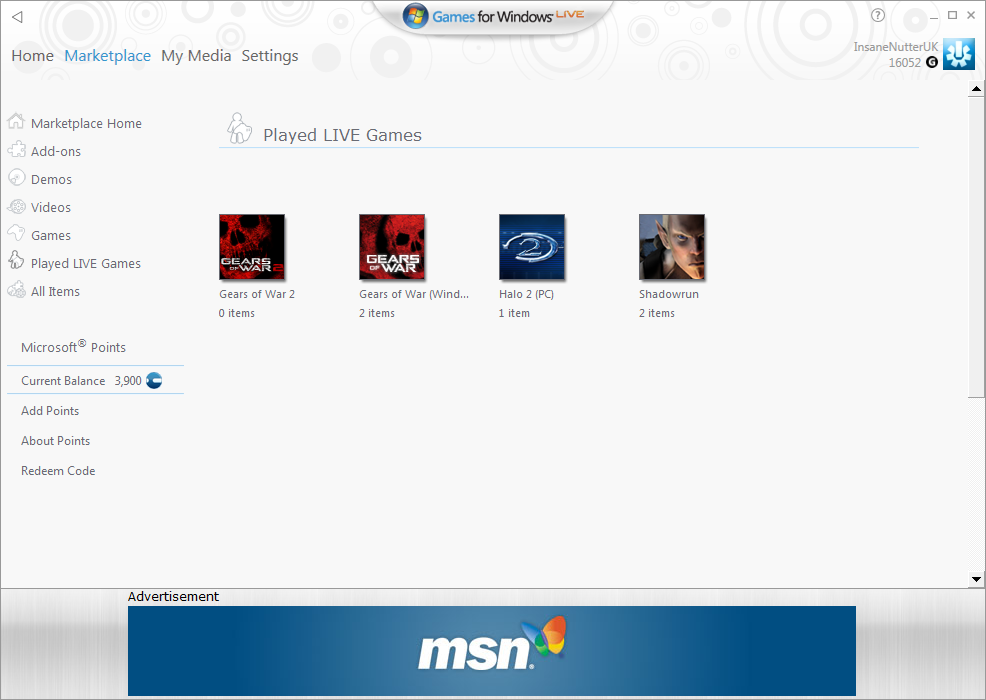
Task: Open the Home tab
Action: coord(33,56)
